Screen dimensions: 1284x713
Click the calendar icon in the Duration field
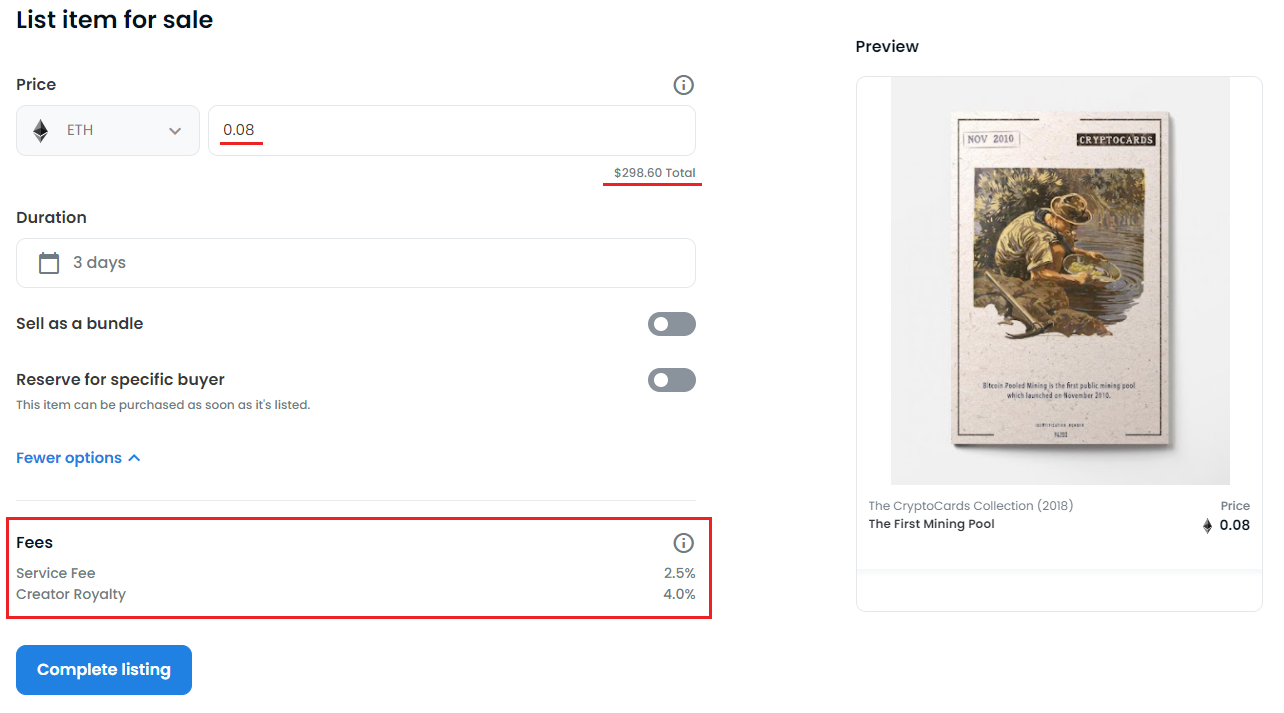[x=49, y=262]
